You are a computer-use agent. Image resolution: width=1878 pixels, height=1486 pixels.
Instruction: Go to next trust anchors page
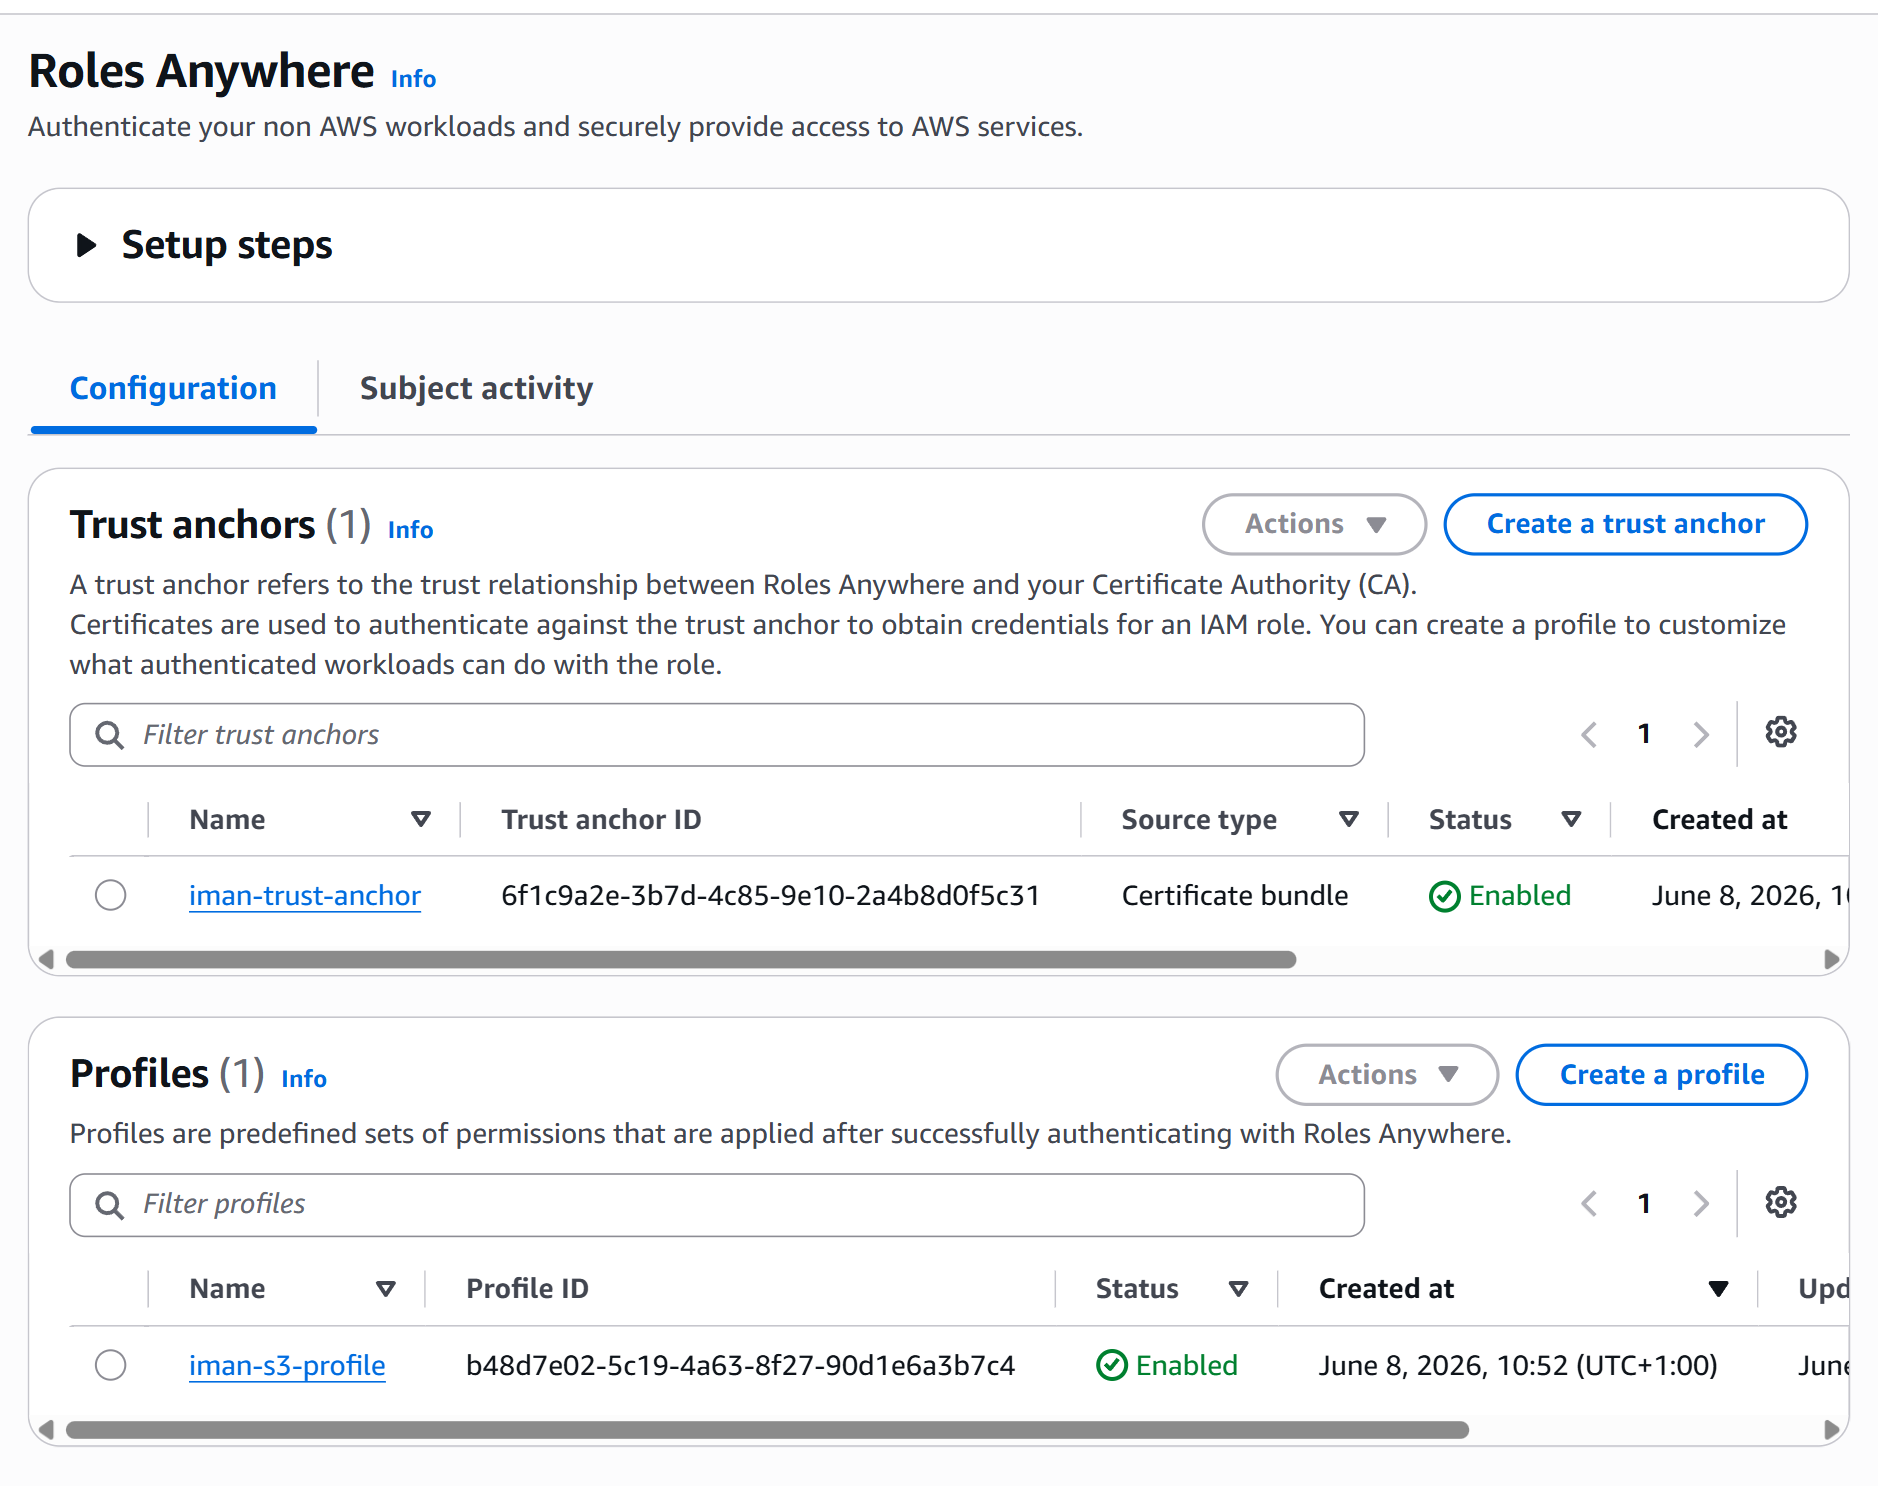1701,735
